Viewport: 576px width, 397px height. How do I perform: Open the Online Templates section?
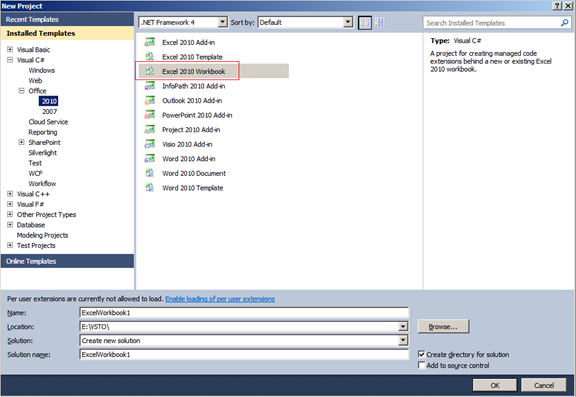tap(67, 261)
